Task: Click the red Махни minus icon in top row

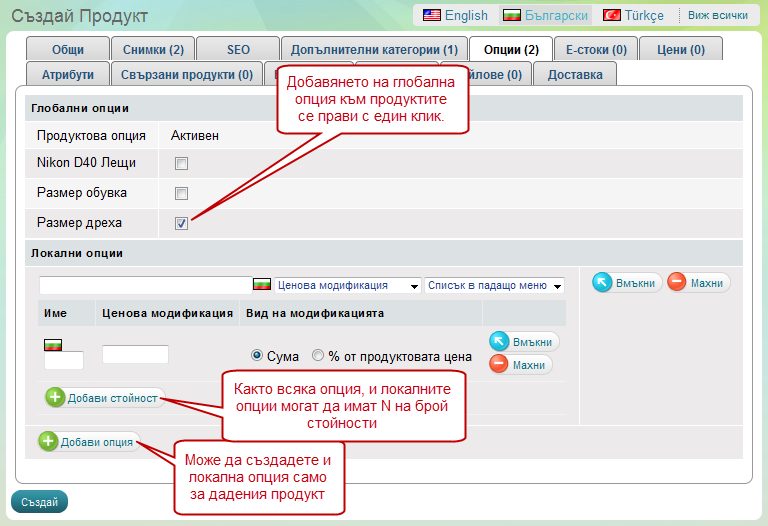Action: pos(677,283)
